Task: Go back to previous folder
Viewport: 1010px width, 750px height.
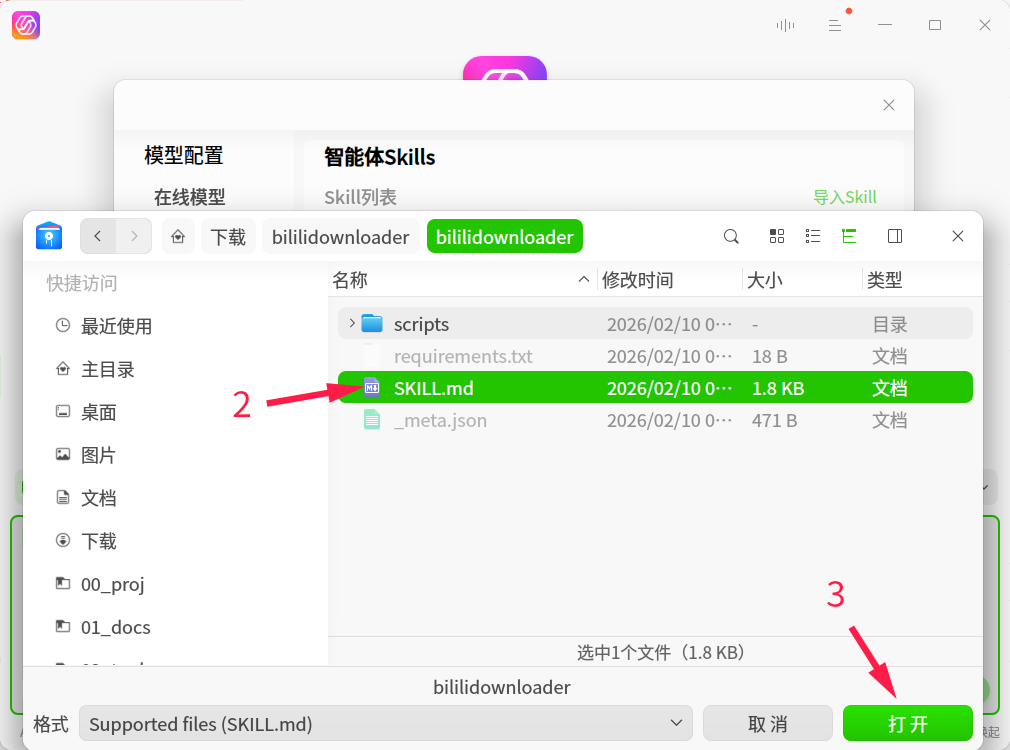Action: (98, 236)
